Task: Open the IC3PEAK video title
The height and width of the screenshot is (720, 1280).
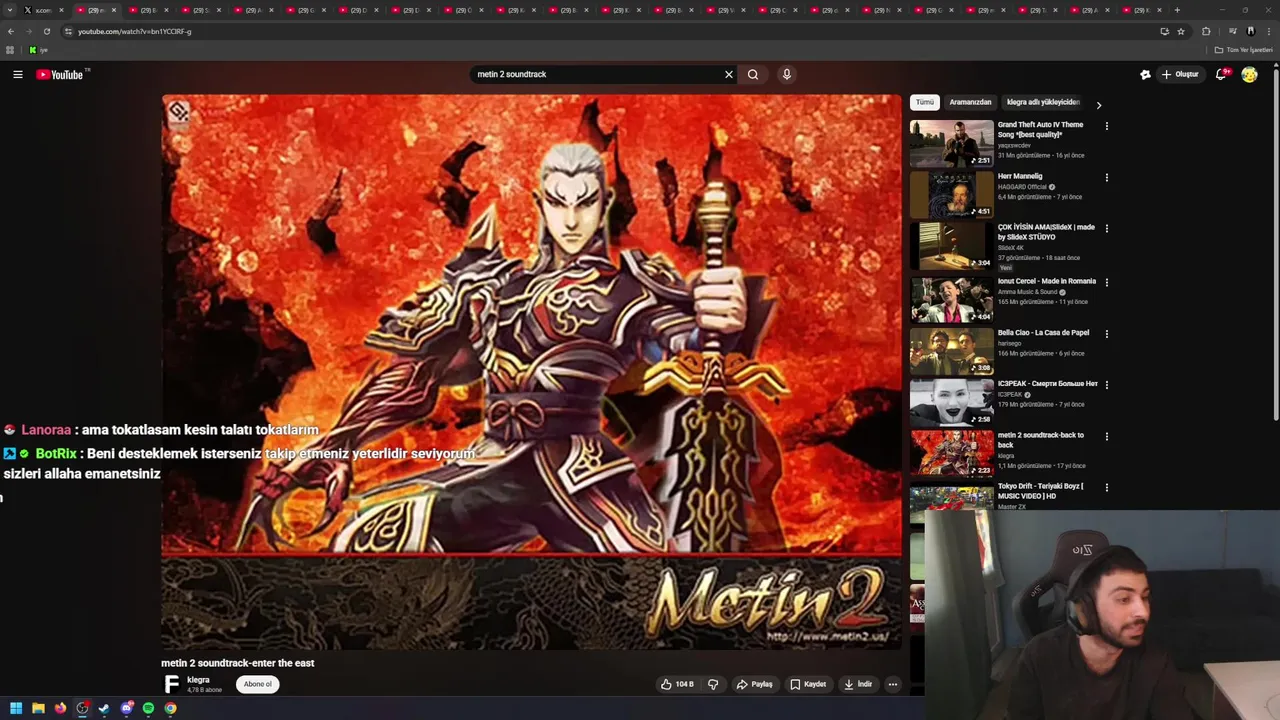Action: click(1048, 384)
